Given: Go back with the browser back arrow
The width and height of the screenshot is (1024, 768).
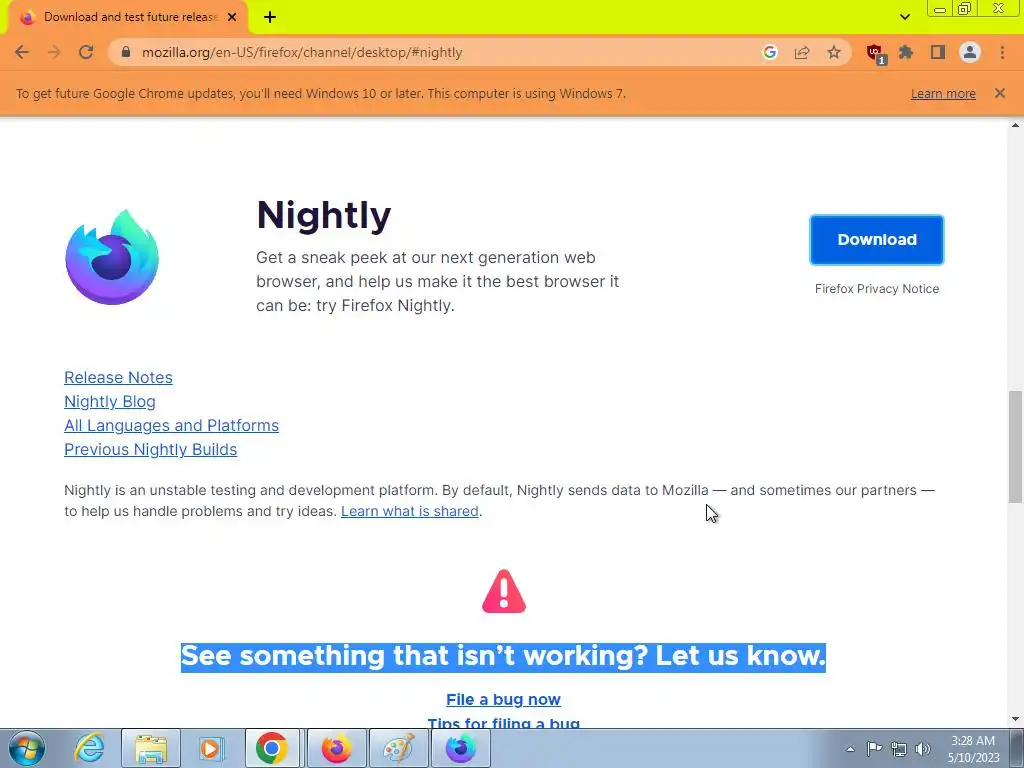Looking at the screenshot, I should [x=22, y=52].
